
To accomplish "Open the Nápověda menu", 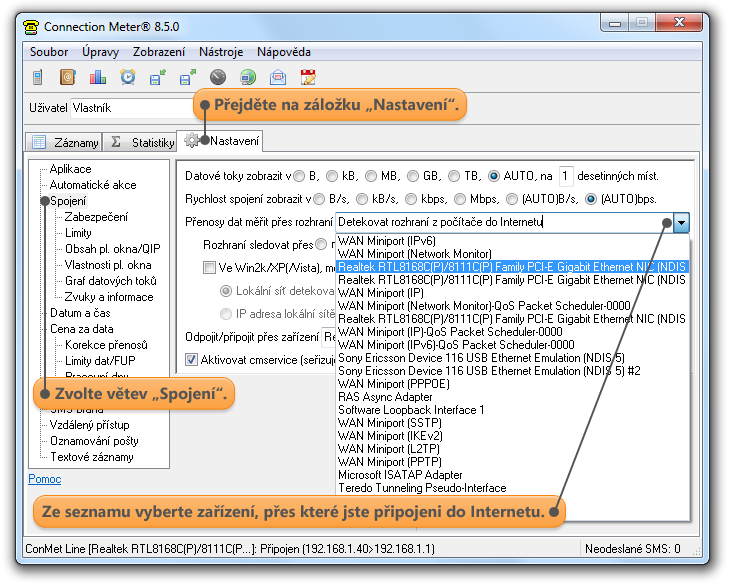I will tap(283, 52).
